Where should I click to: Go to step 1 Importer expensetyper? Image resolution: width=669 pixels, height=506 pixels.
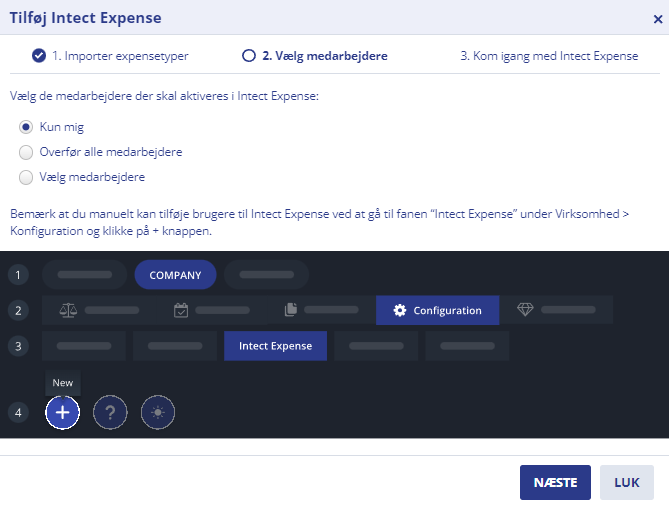coord(110,56)
